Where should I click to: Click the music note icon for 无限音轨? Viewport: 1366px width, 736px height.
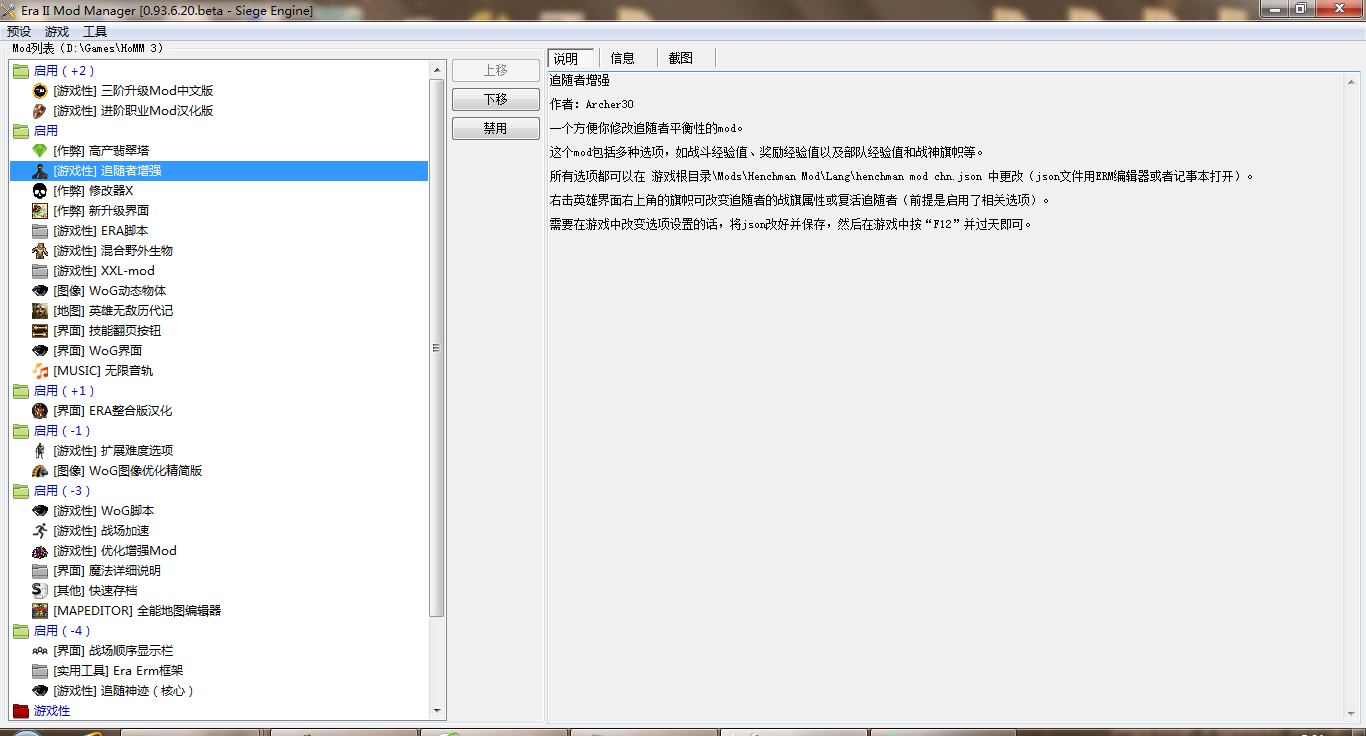(x=39, y=371)
